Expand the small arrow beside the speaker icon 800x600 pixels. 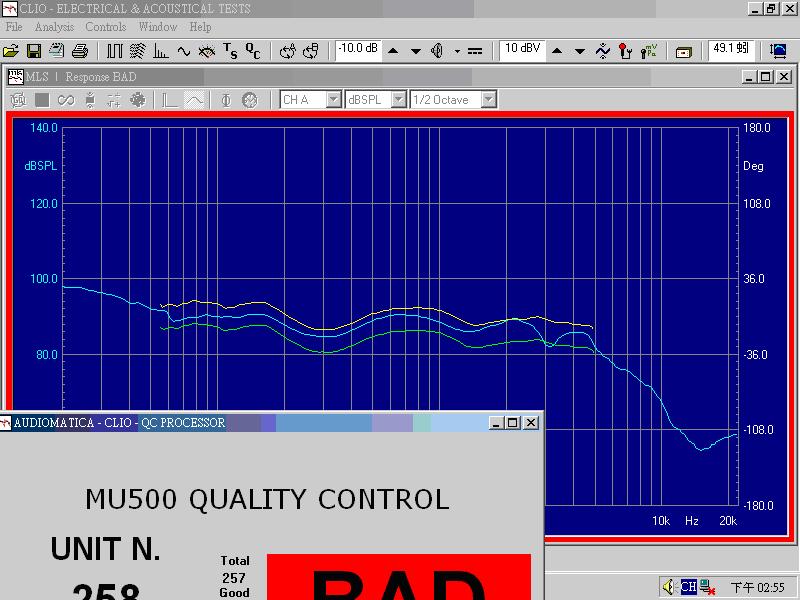(457, 51)
